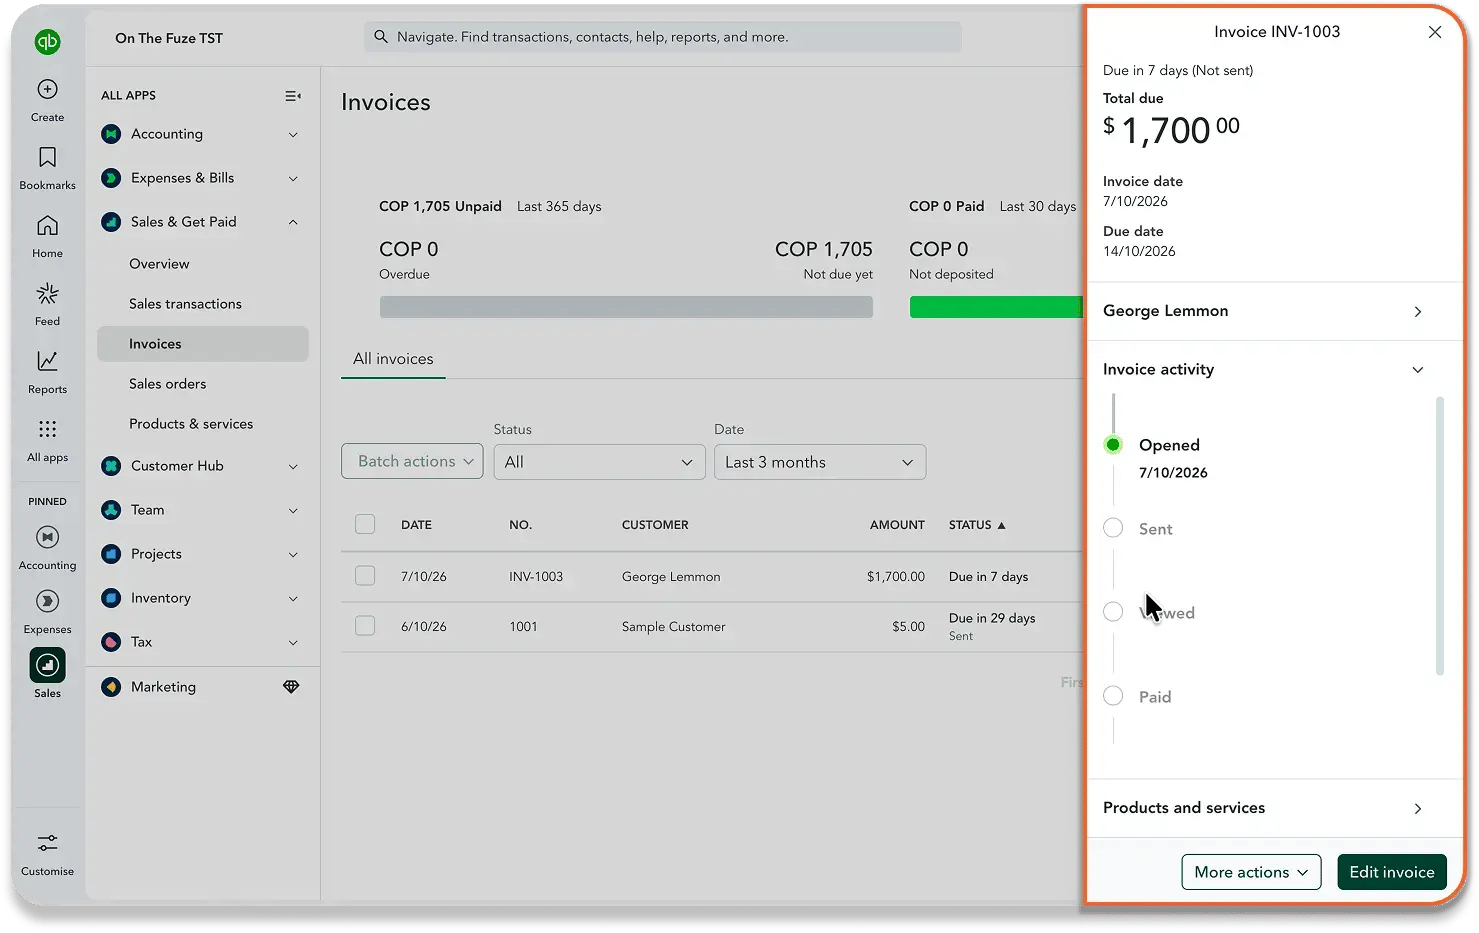Sort by the DATE column header
Image resolution: width=1479 pixels, height=933 pixels.
416,525
